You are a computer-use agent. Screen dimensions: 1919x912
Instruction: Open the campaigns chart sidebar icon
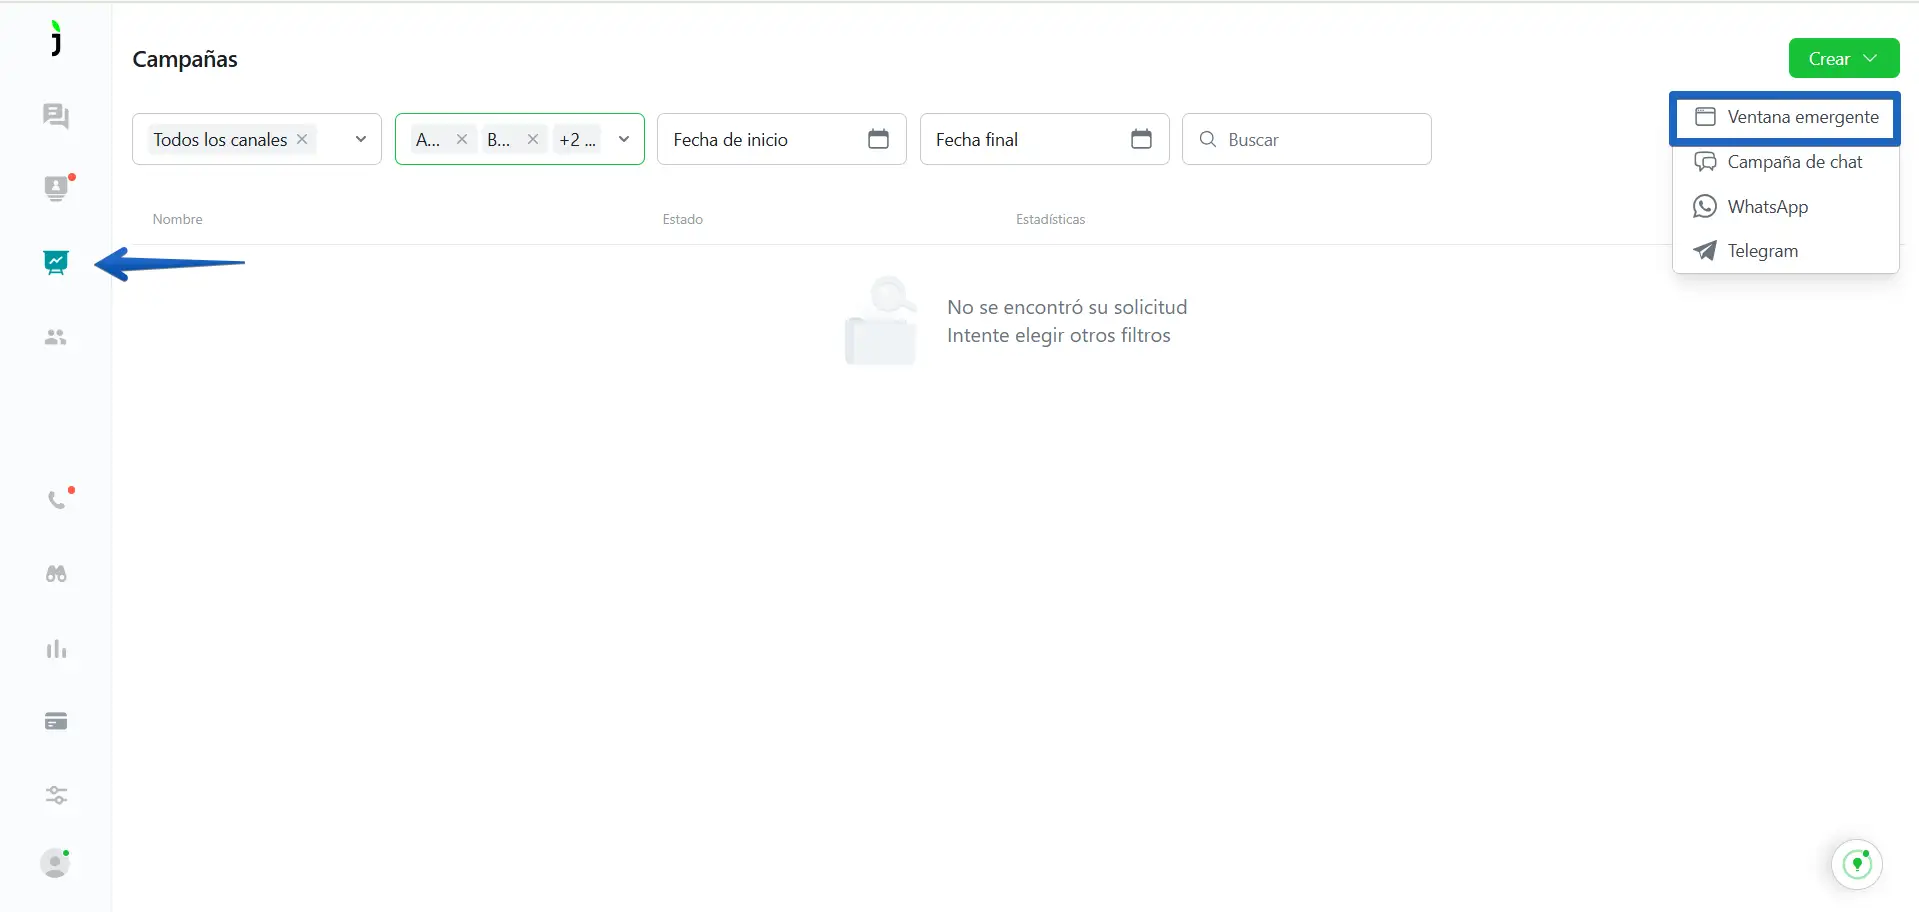pos(56,263)
